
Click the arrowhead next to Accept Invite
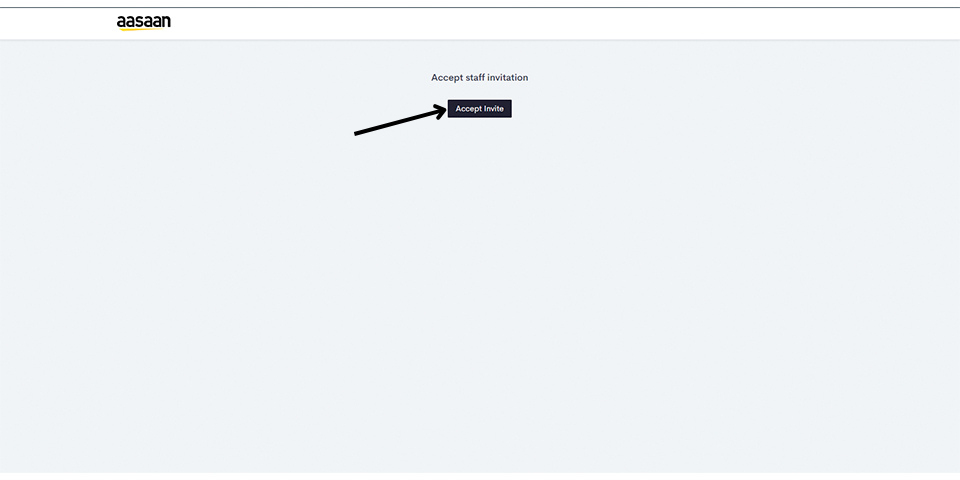coord(440,111)
